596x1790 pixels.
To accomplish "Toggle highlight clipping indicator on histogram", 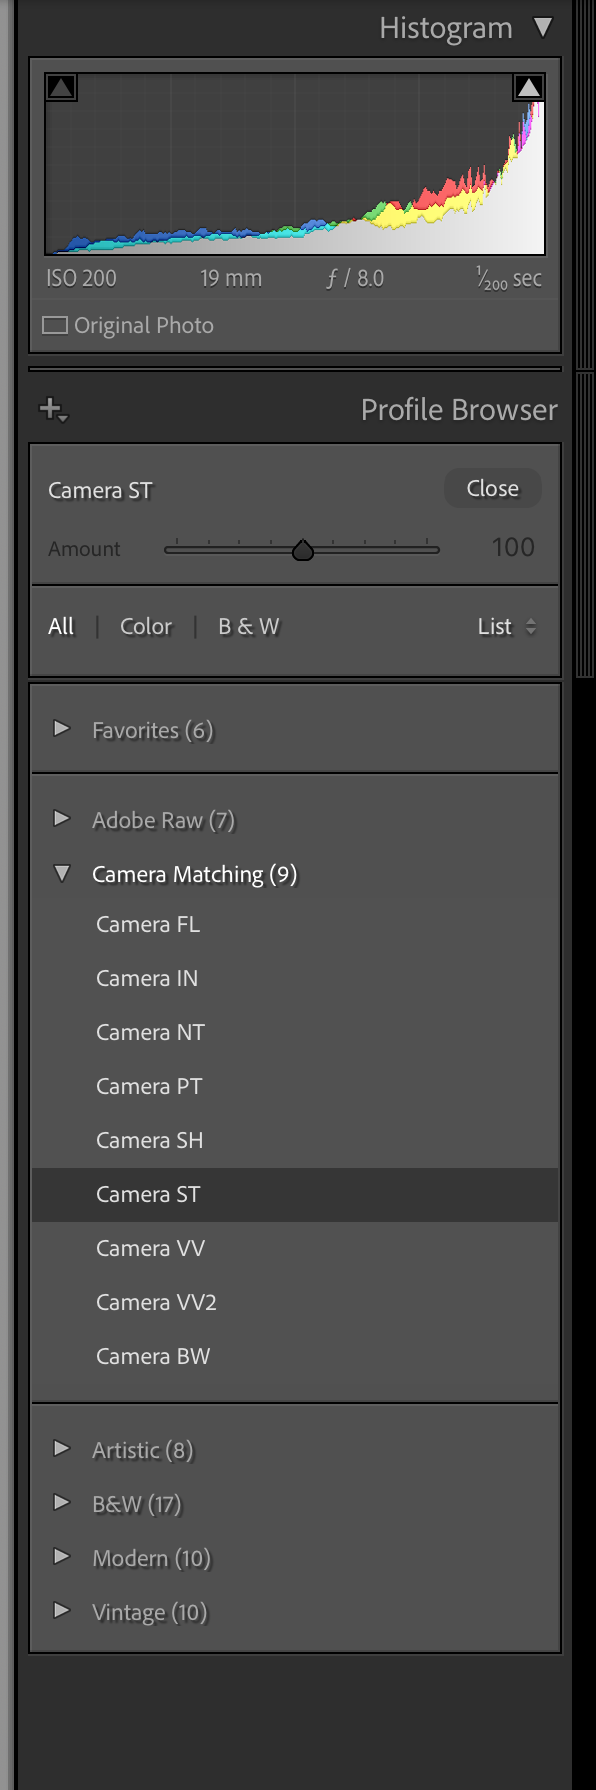I will point(528,87).
